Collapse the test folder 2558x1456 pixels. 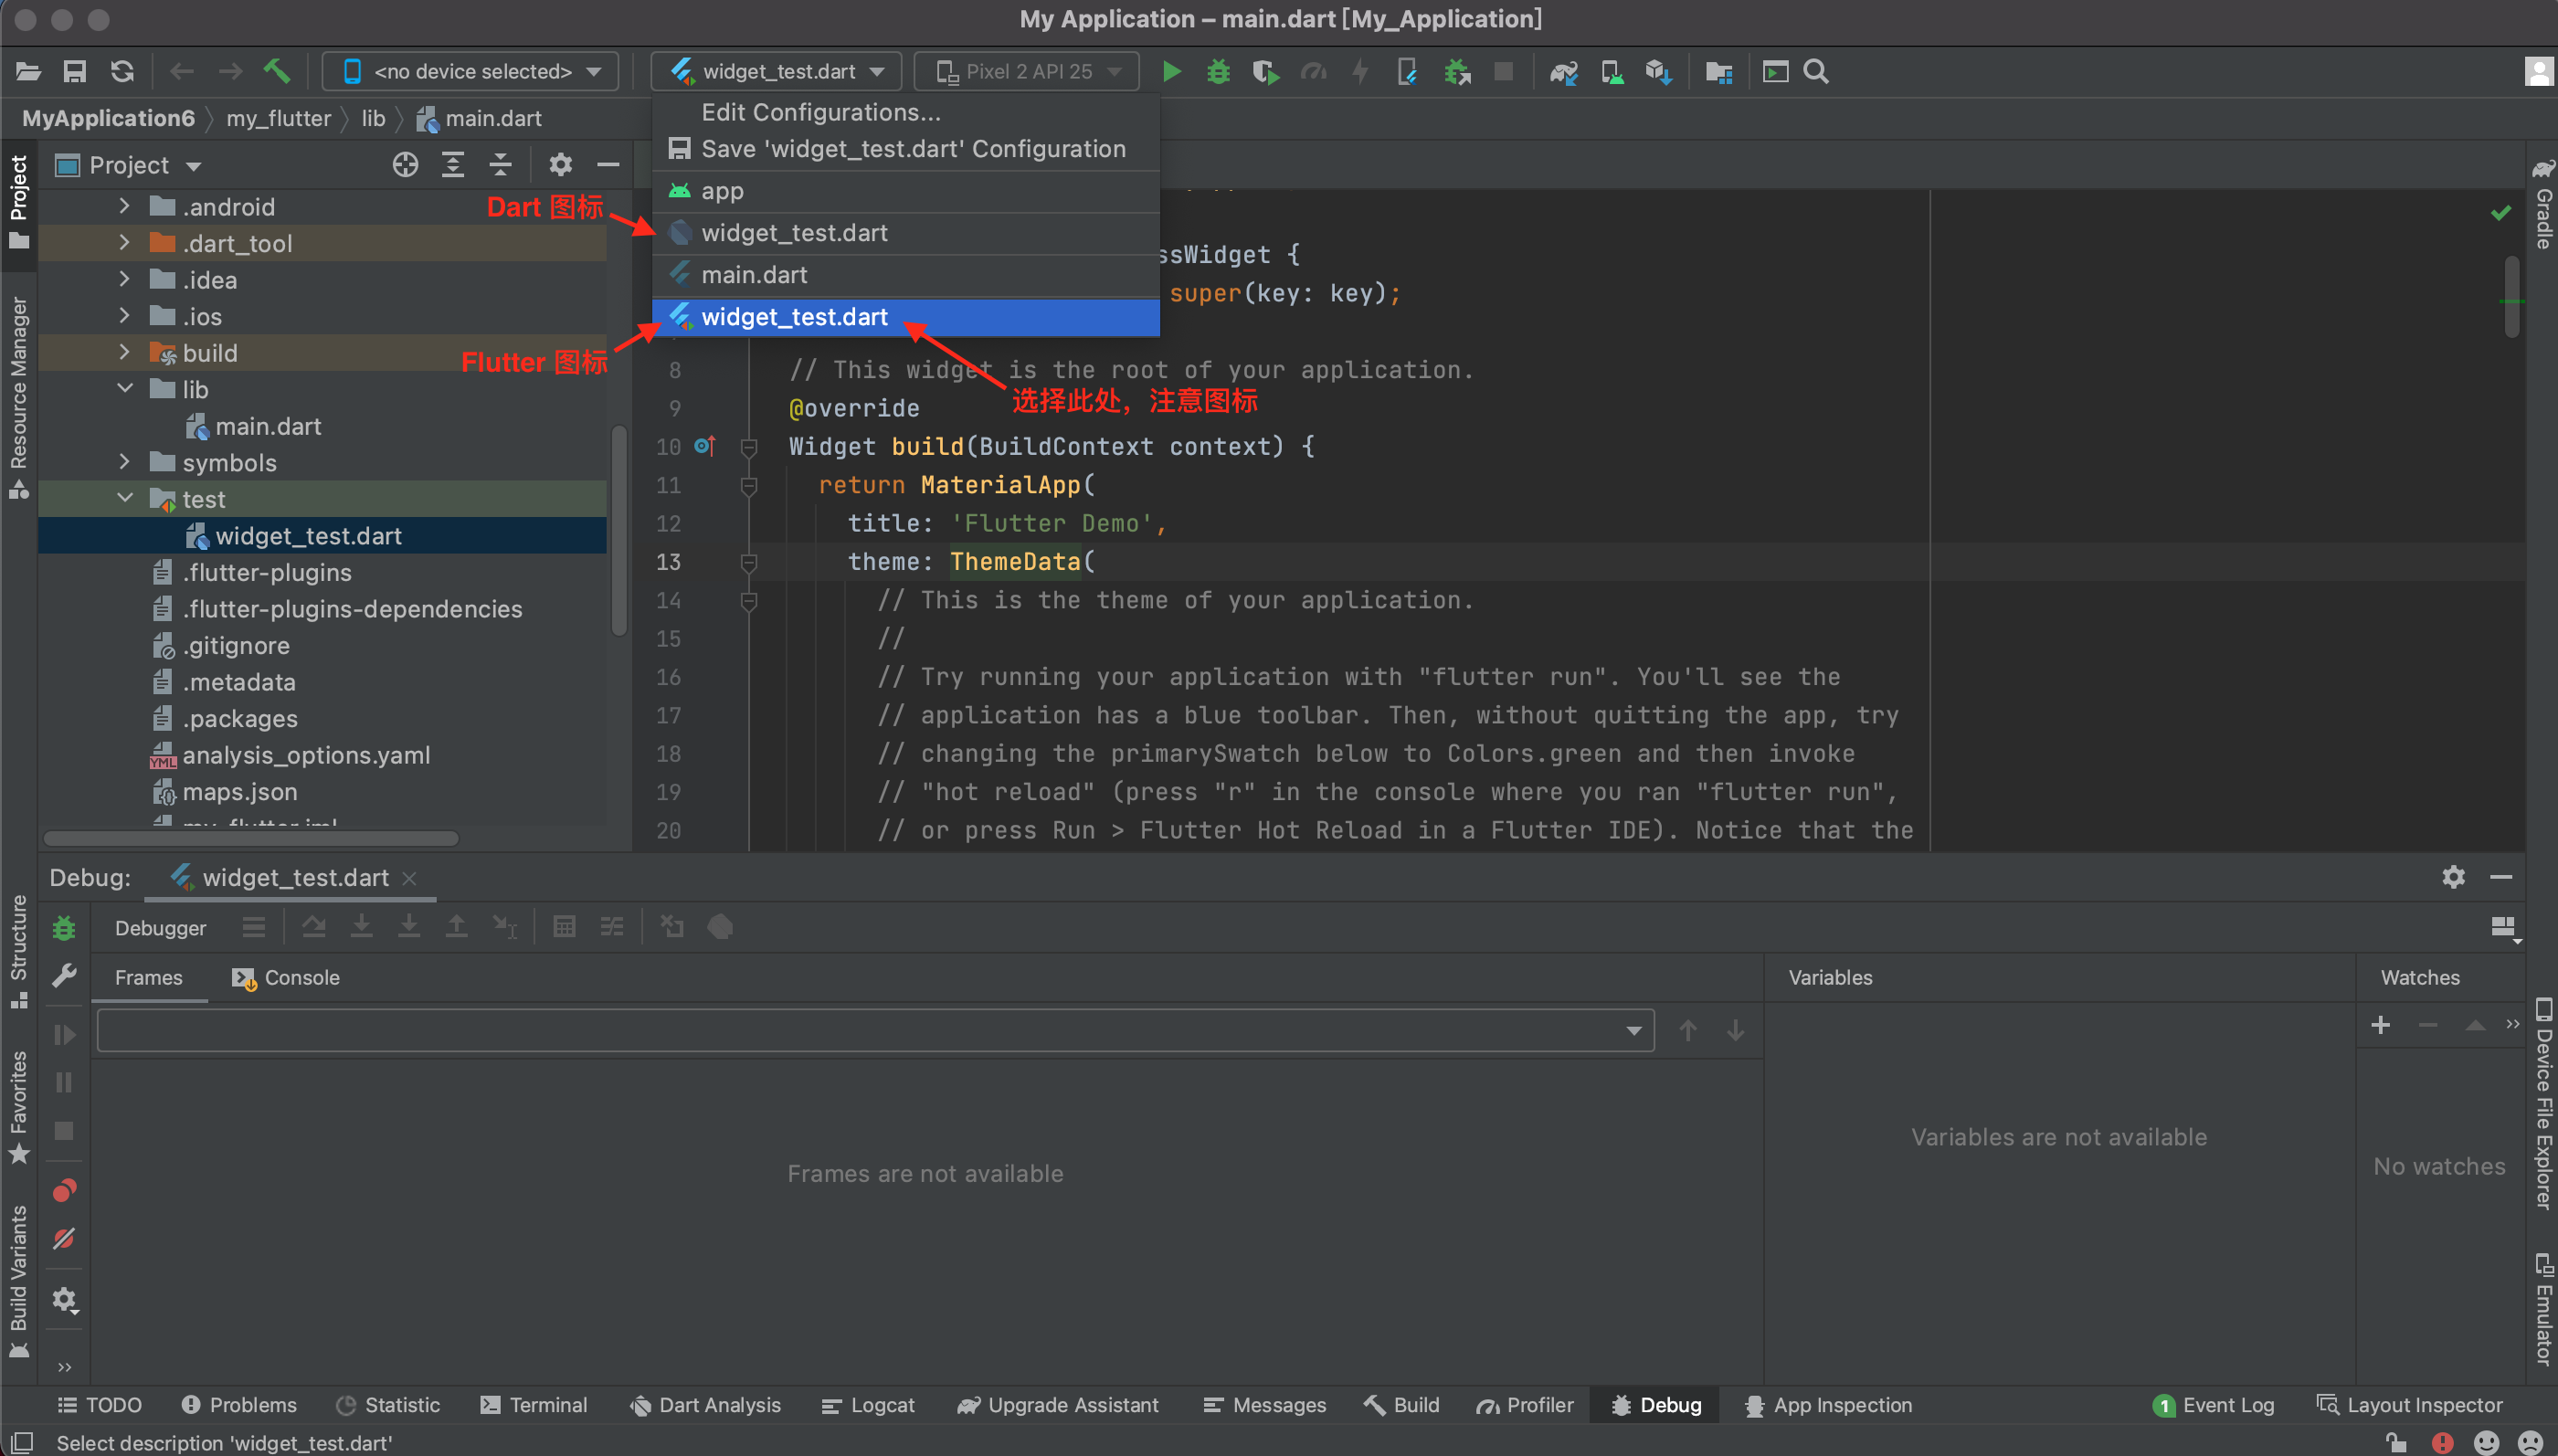click(124, 498)
